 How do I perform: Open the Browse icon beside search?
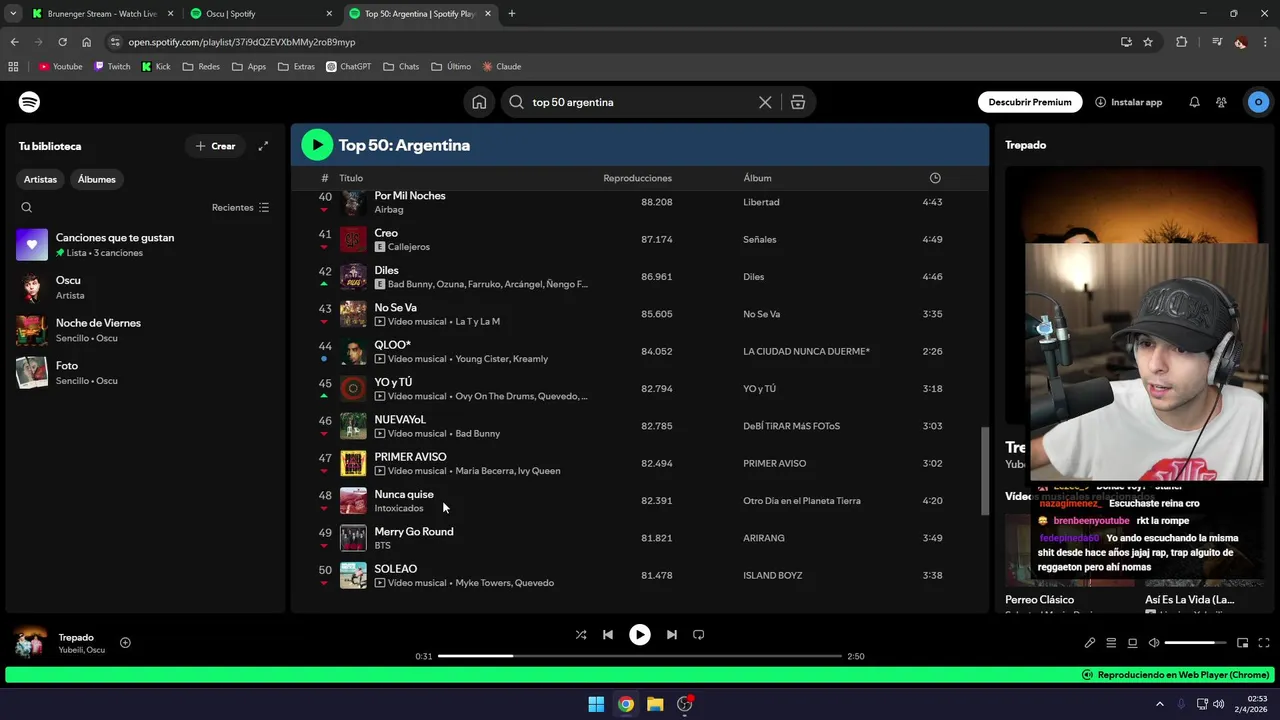click(x=797, y=102)
